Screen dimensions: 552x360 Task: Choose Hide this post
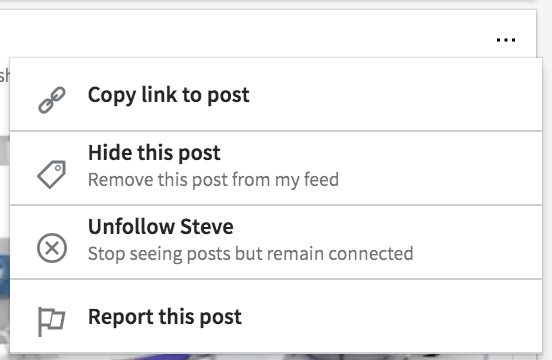pyautogui.click(x=276, y=168)
